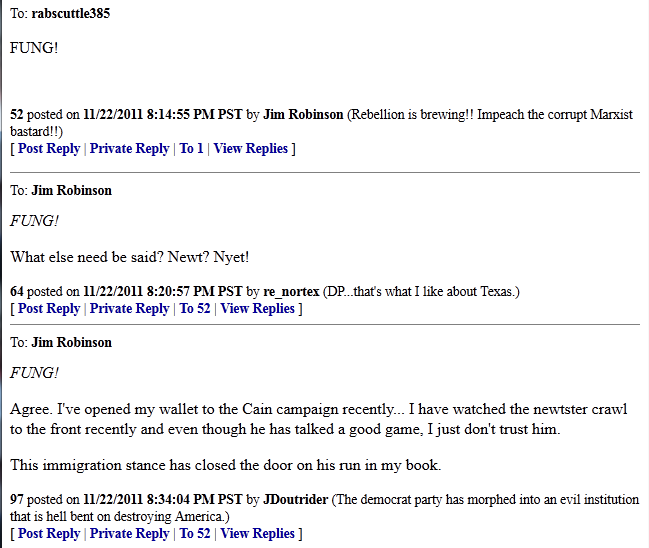Open Private Reply for Jim Robinson's post
Viewport: 649px width, 548px height.
coord(130,149)
